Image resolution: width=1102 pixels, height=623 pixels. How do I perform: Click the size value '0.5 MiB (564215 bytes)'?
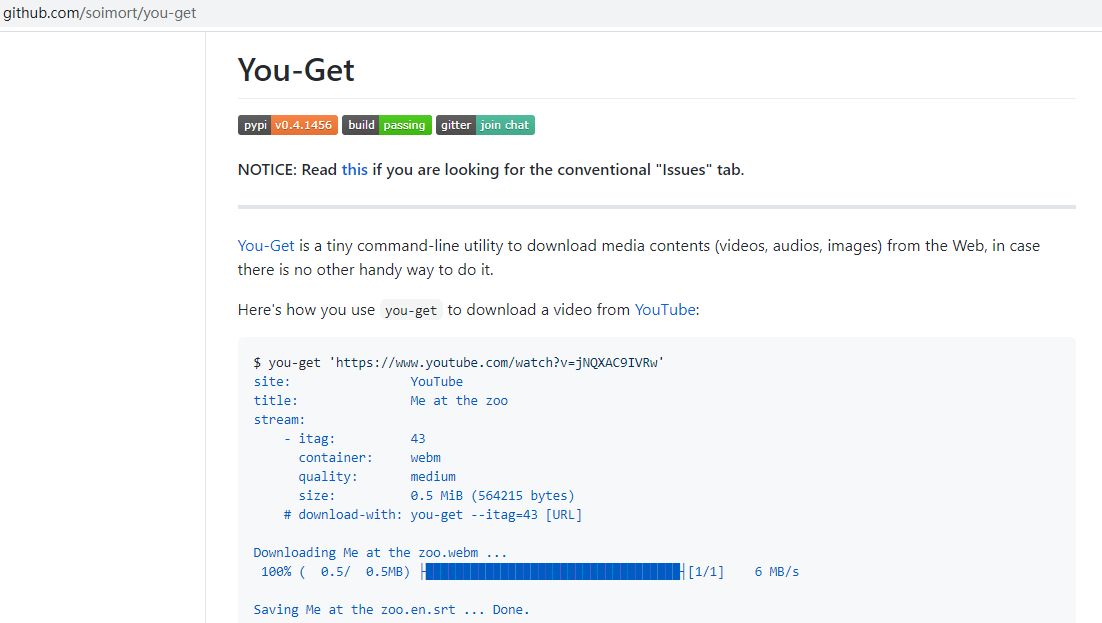(x=492, y=496)
